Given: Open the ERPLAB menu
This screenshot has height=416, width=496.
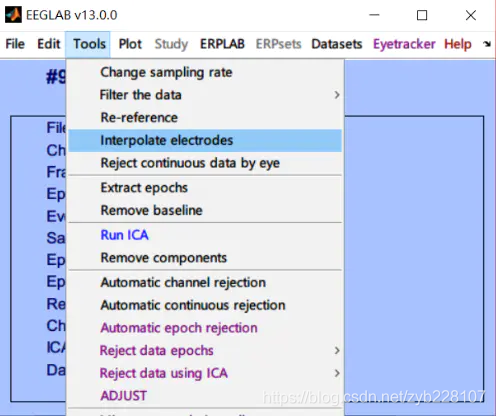Looking at the screenshot, I should 222,44.
